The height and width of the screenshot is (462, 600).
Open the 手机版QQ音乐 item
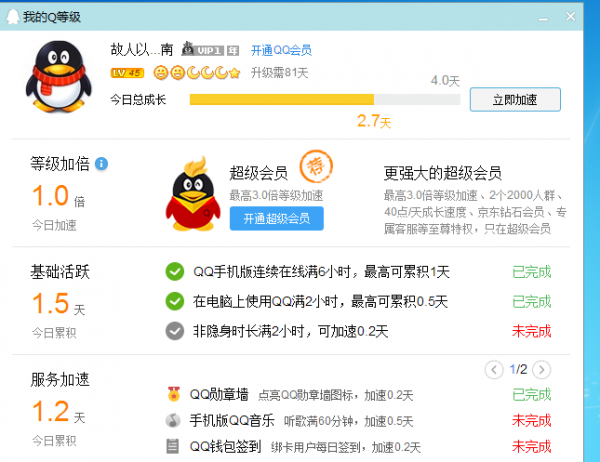click(x=232, y=421)
